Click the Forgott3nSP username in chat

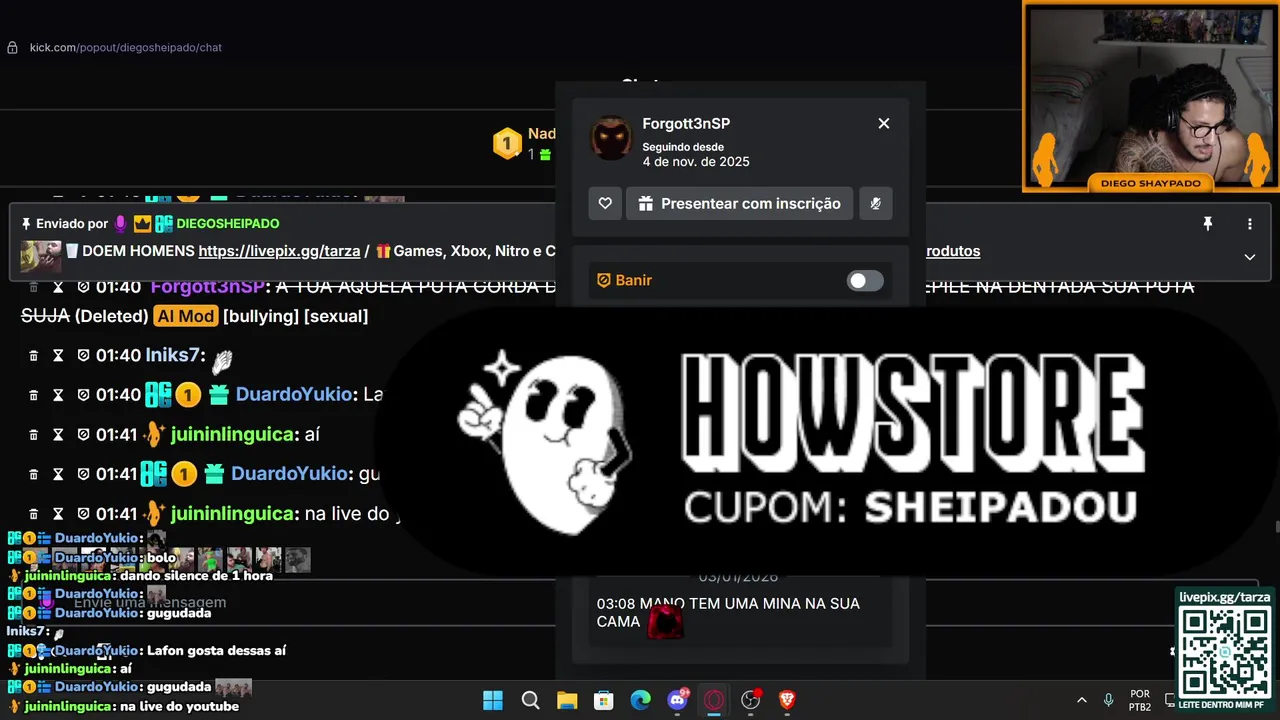[207, 286]
